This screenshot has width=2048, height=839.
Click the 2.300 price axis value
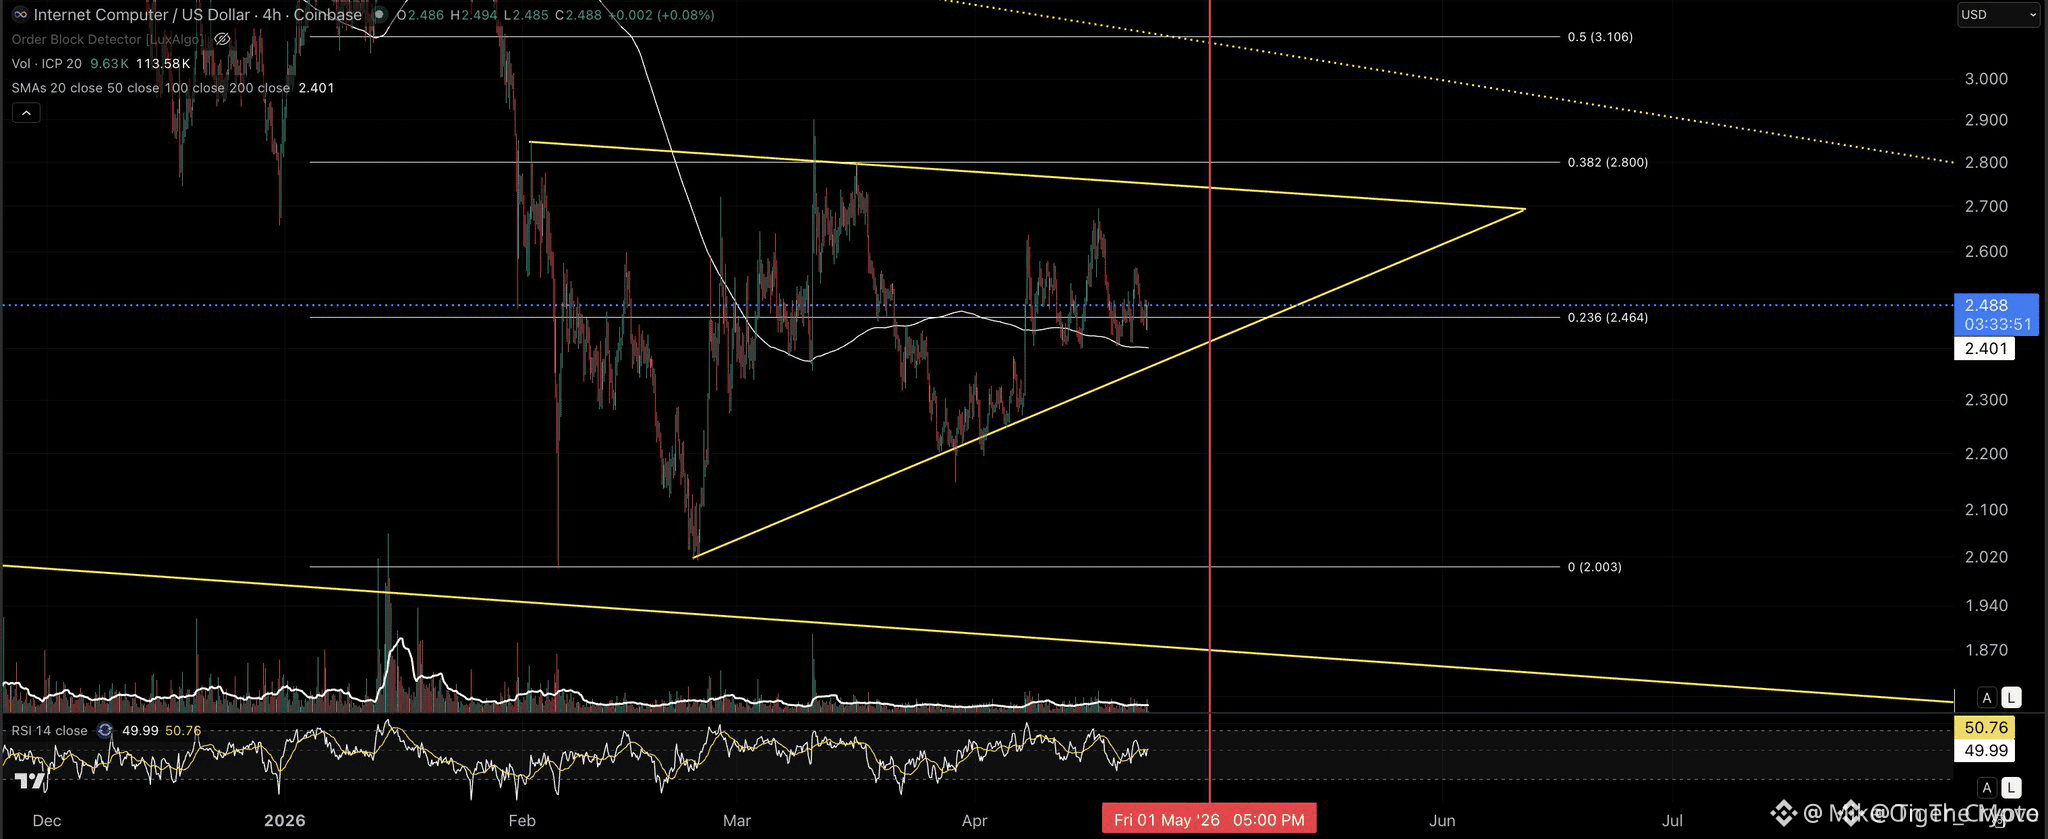tap(1986, 400)
